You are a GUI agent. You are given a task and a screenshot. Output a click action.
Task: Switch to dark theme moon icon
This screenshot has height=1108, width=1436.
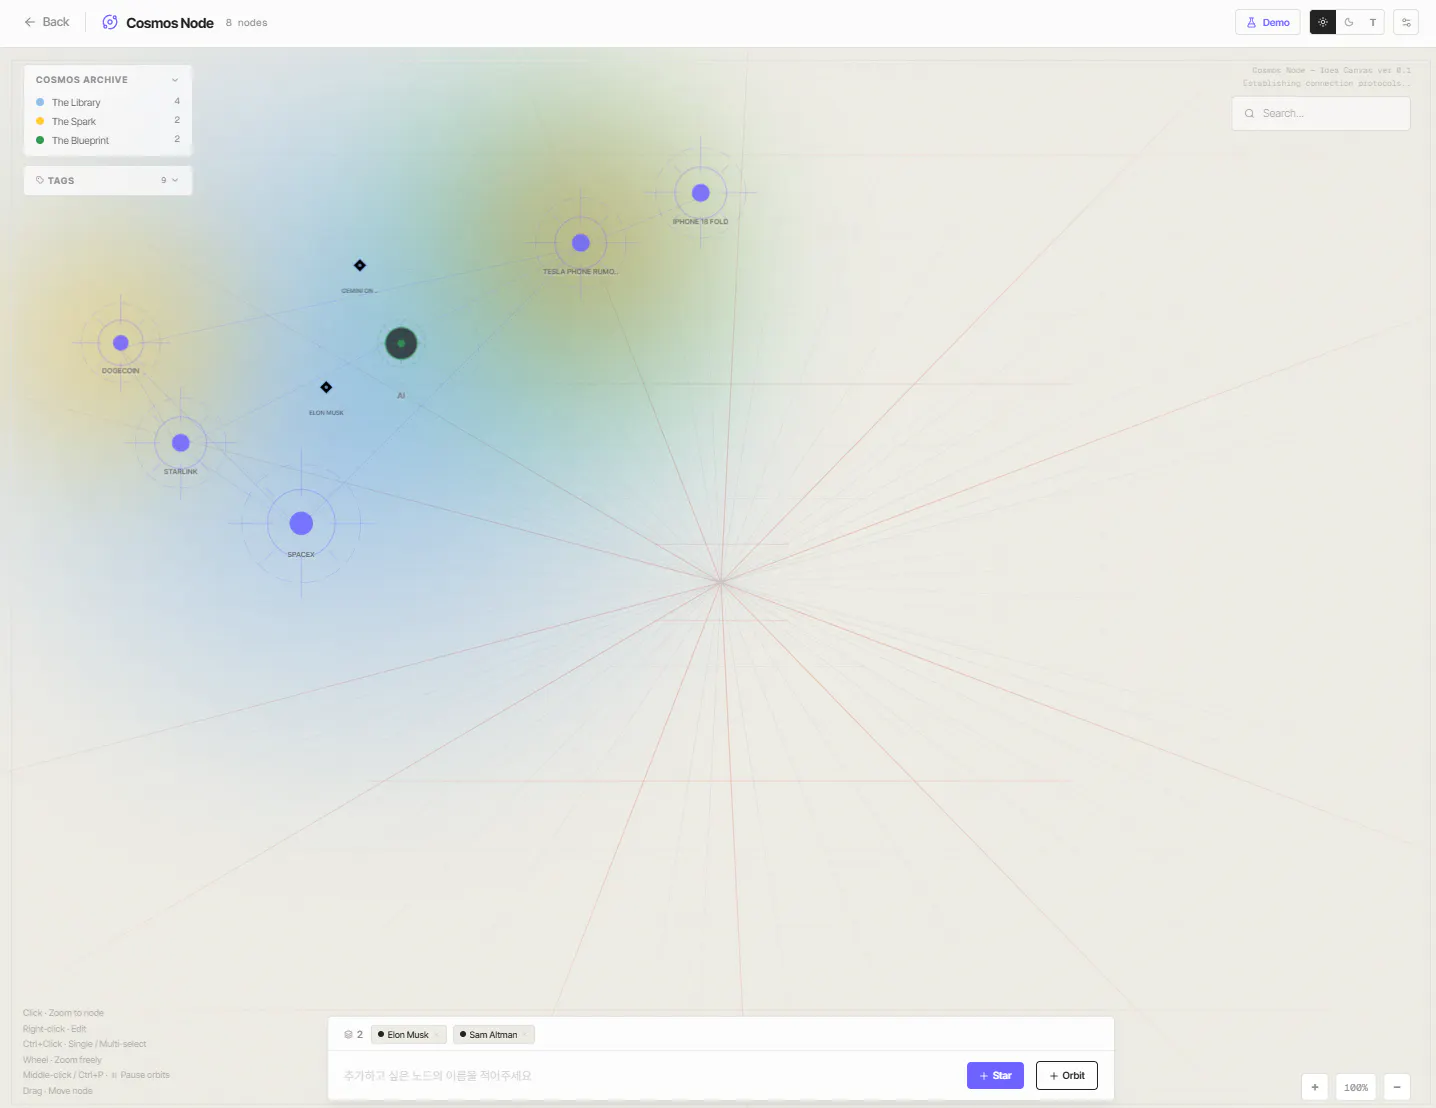click(1349, 22)
